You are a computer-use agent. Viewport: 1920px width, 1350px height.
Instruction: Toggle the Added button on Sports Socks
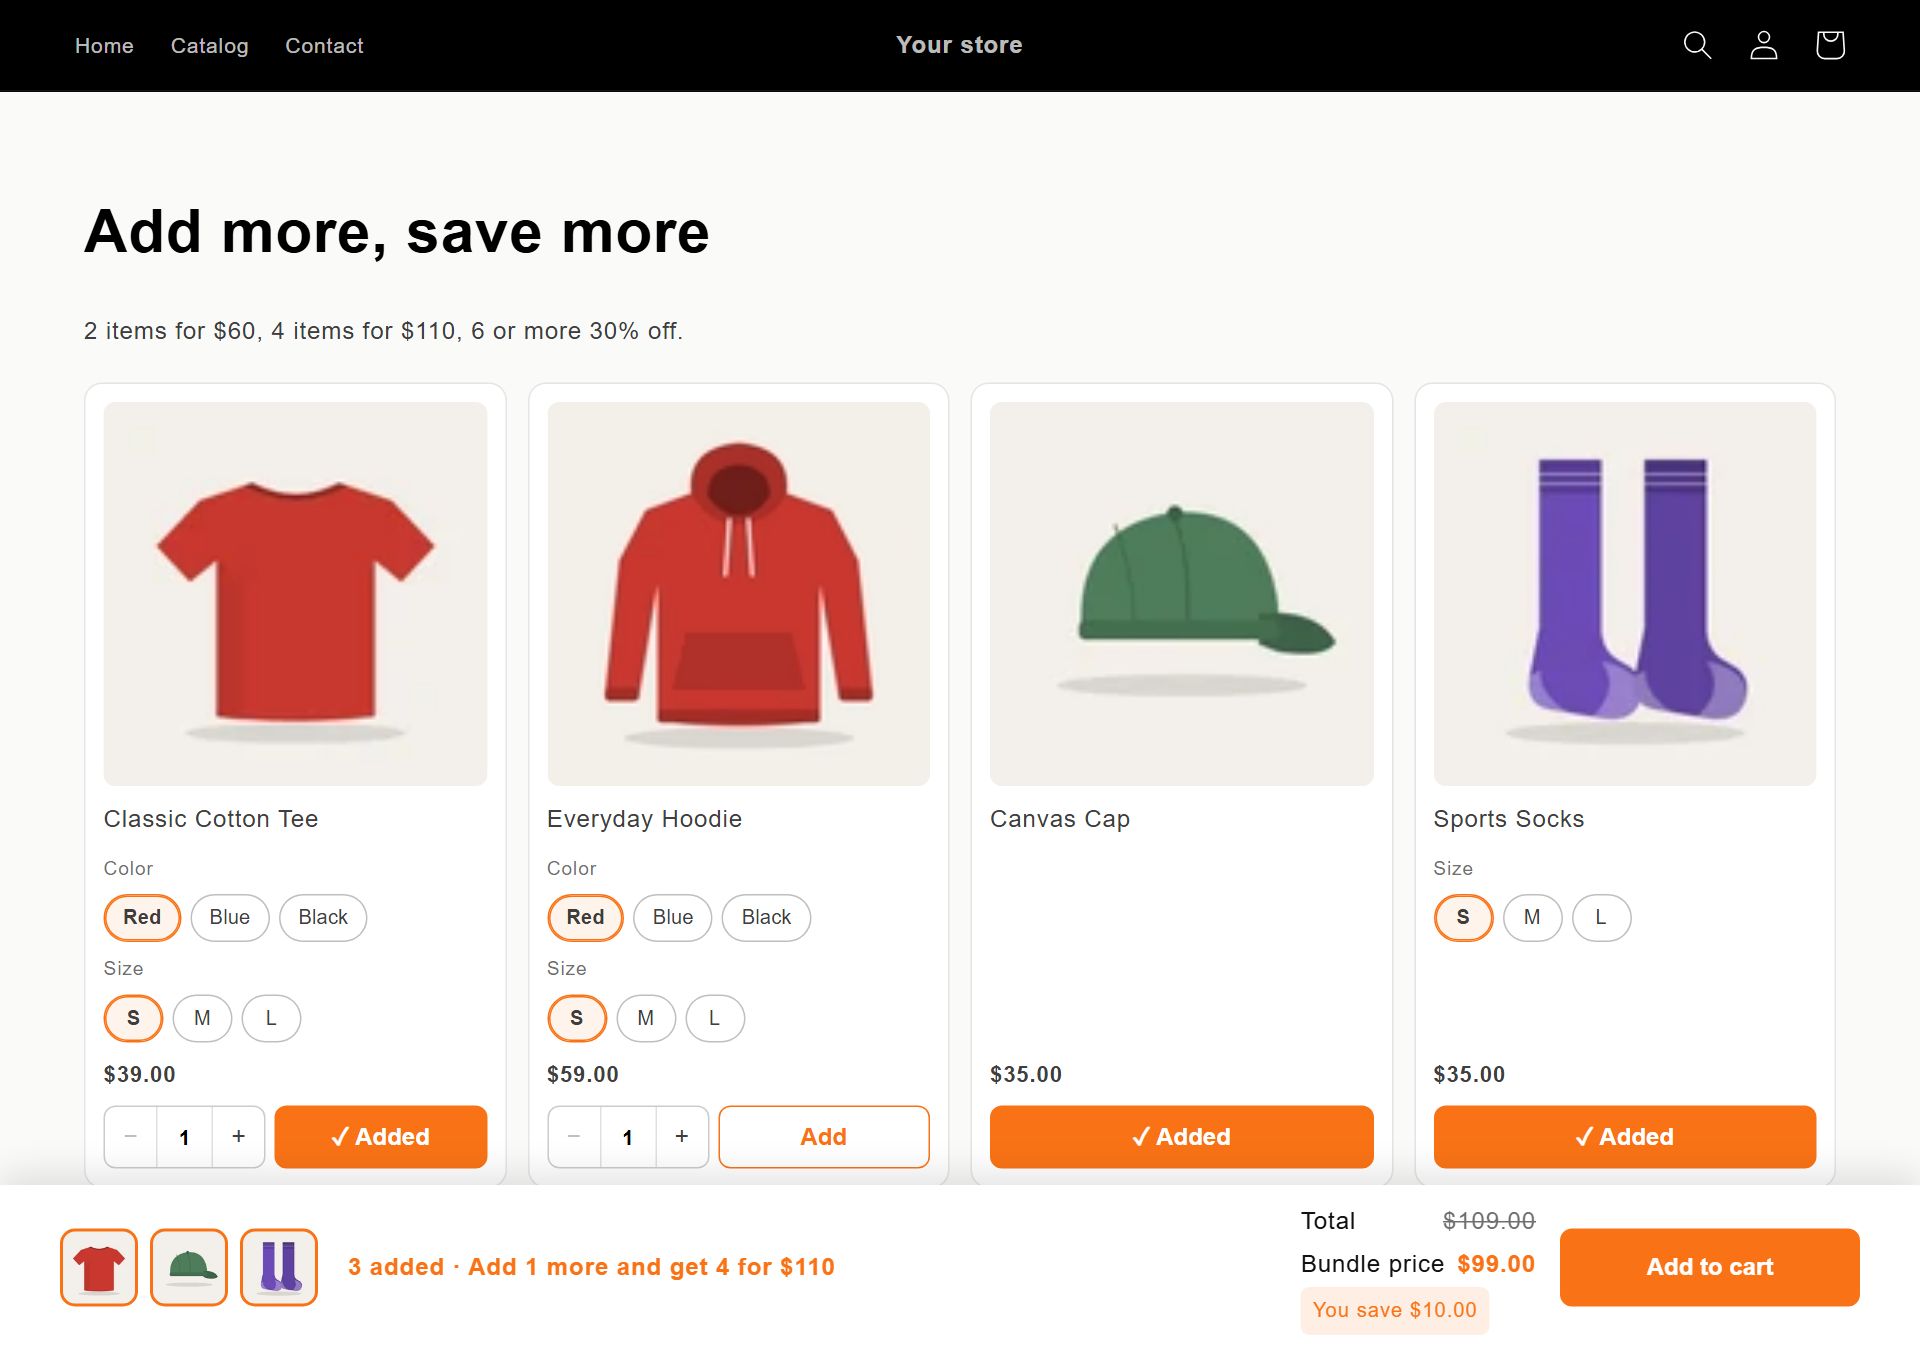[1624, 1136]
